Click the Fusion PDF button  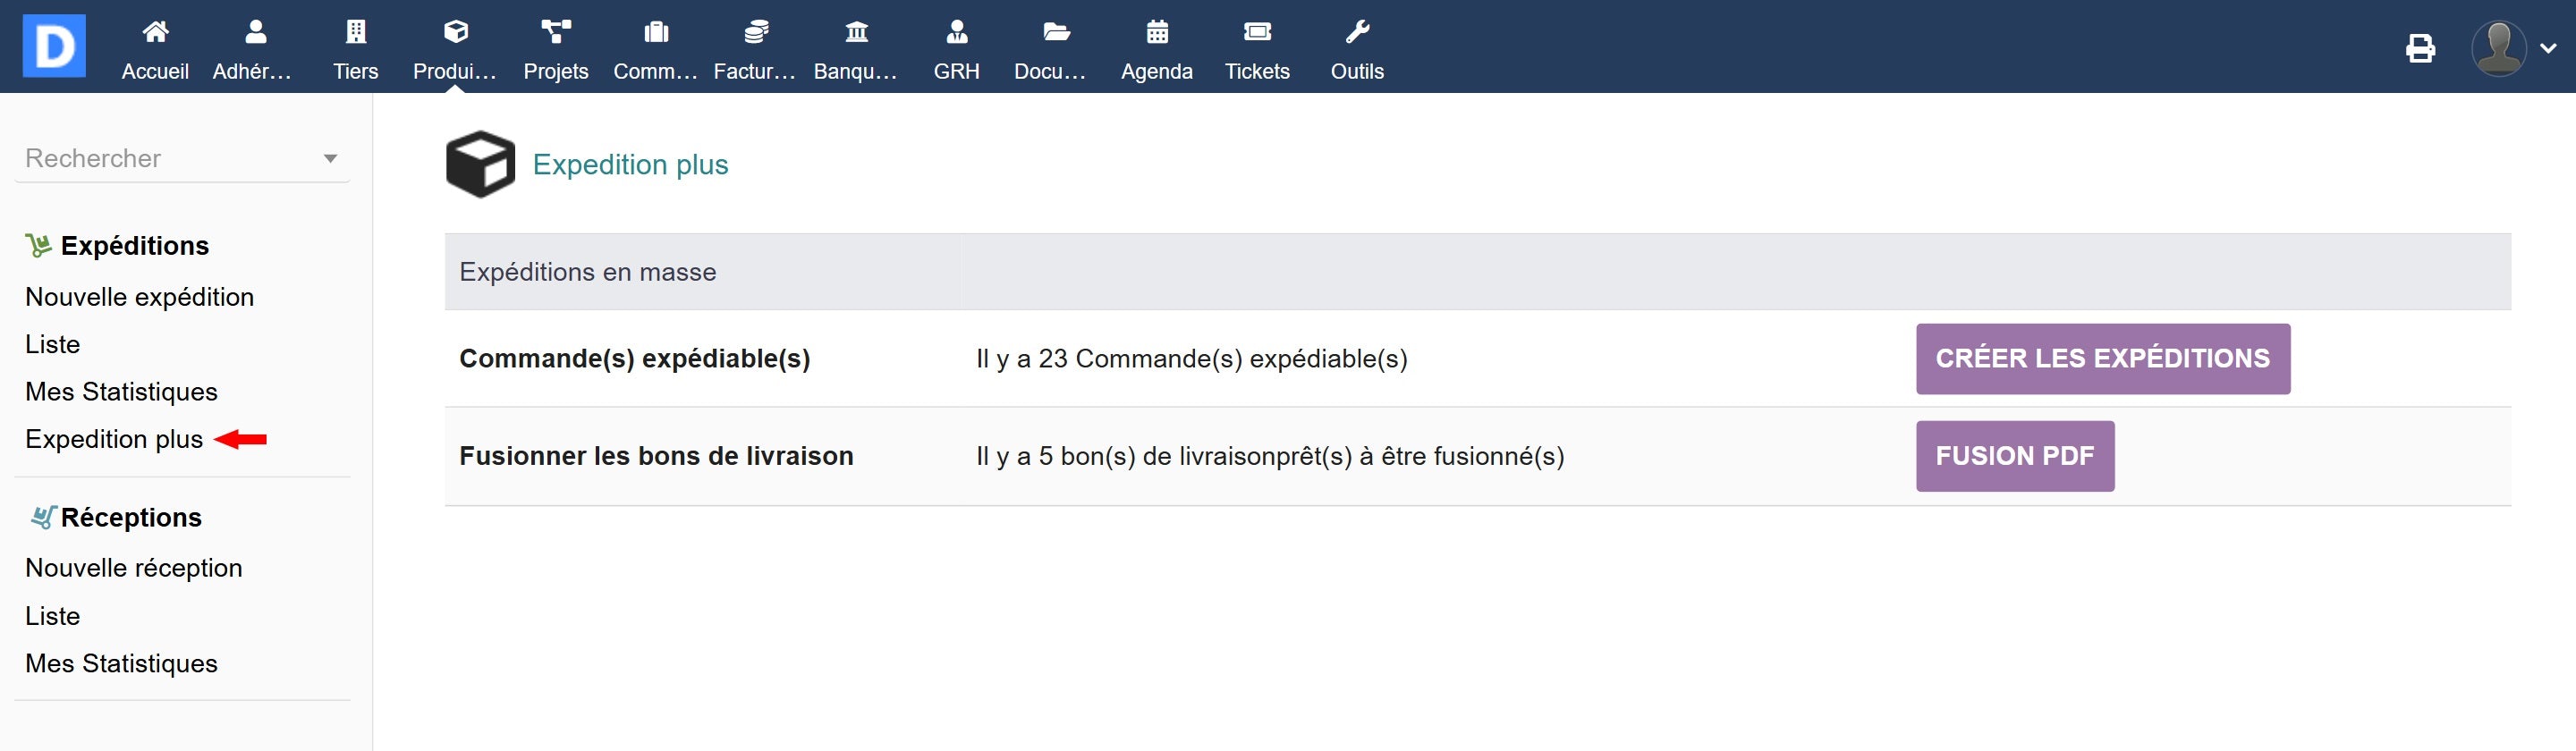(2014, 456)
